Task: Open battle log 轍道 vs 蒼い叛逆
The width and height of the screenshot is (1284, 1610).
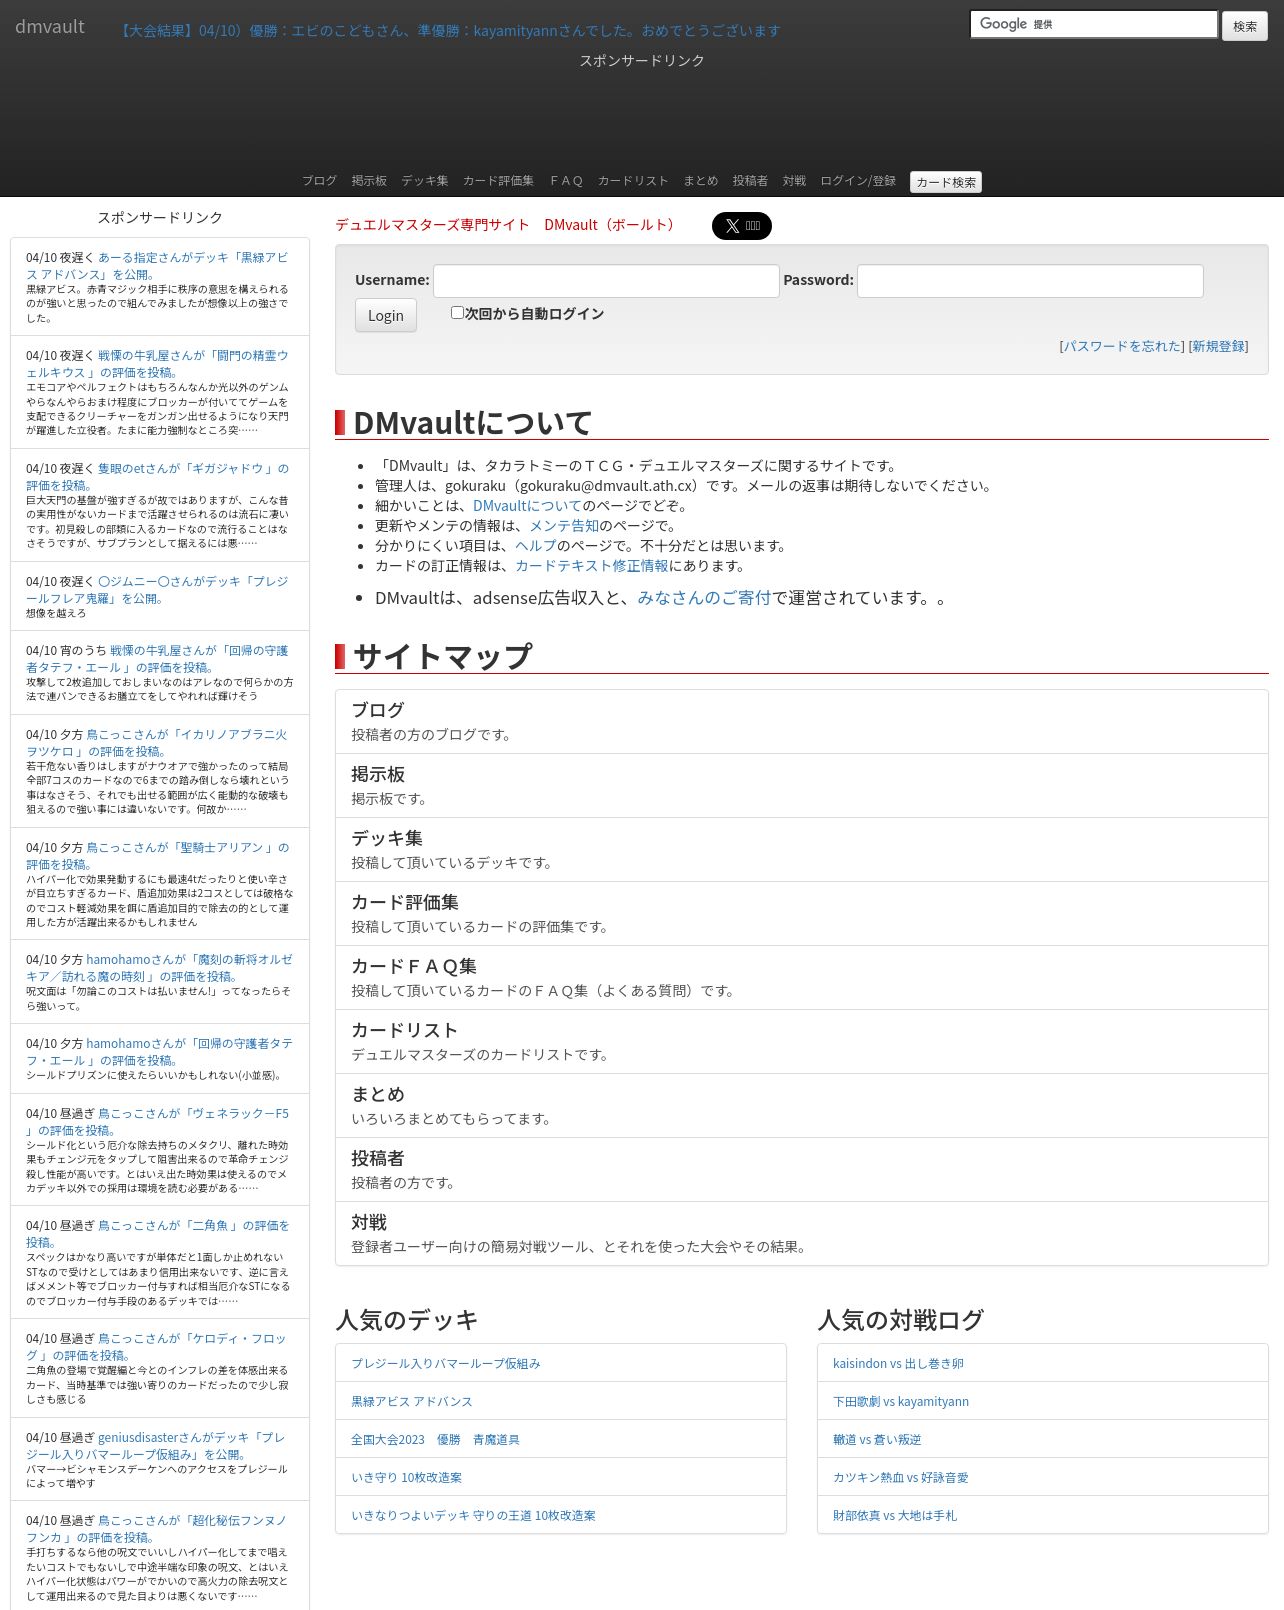Action: (x=877, y=1440)
